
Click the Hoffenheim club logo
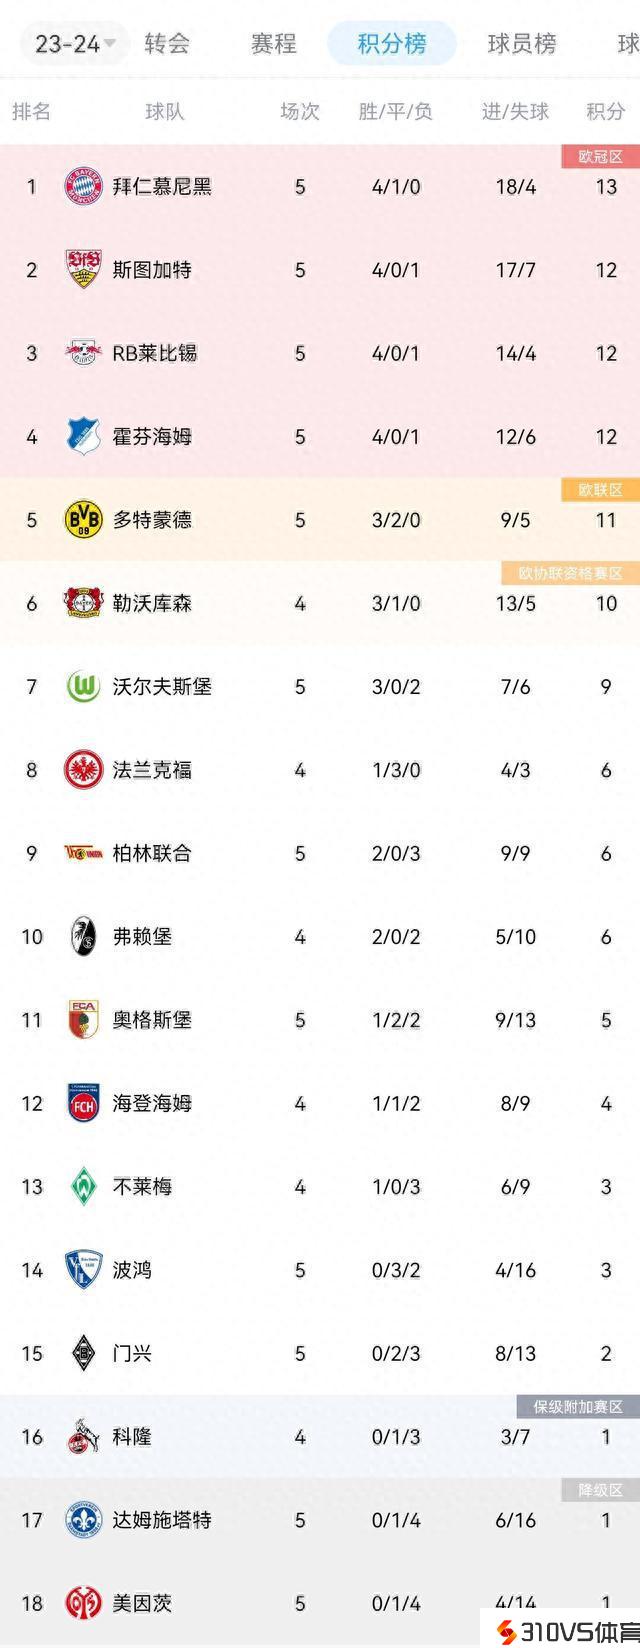(x=83, y=436)
